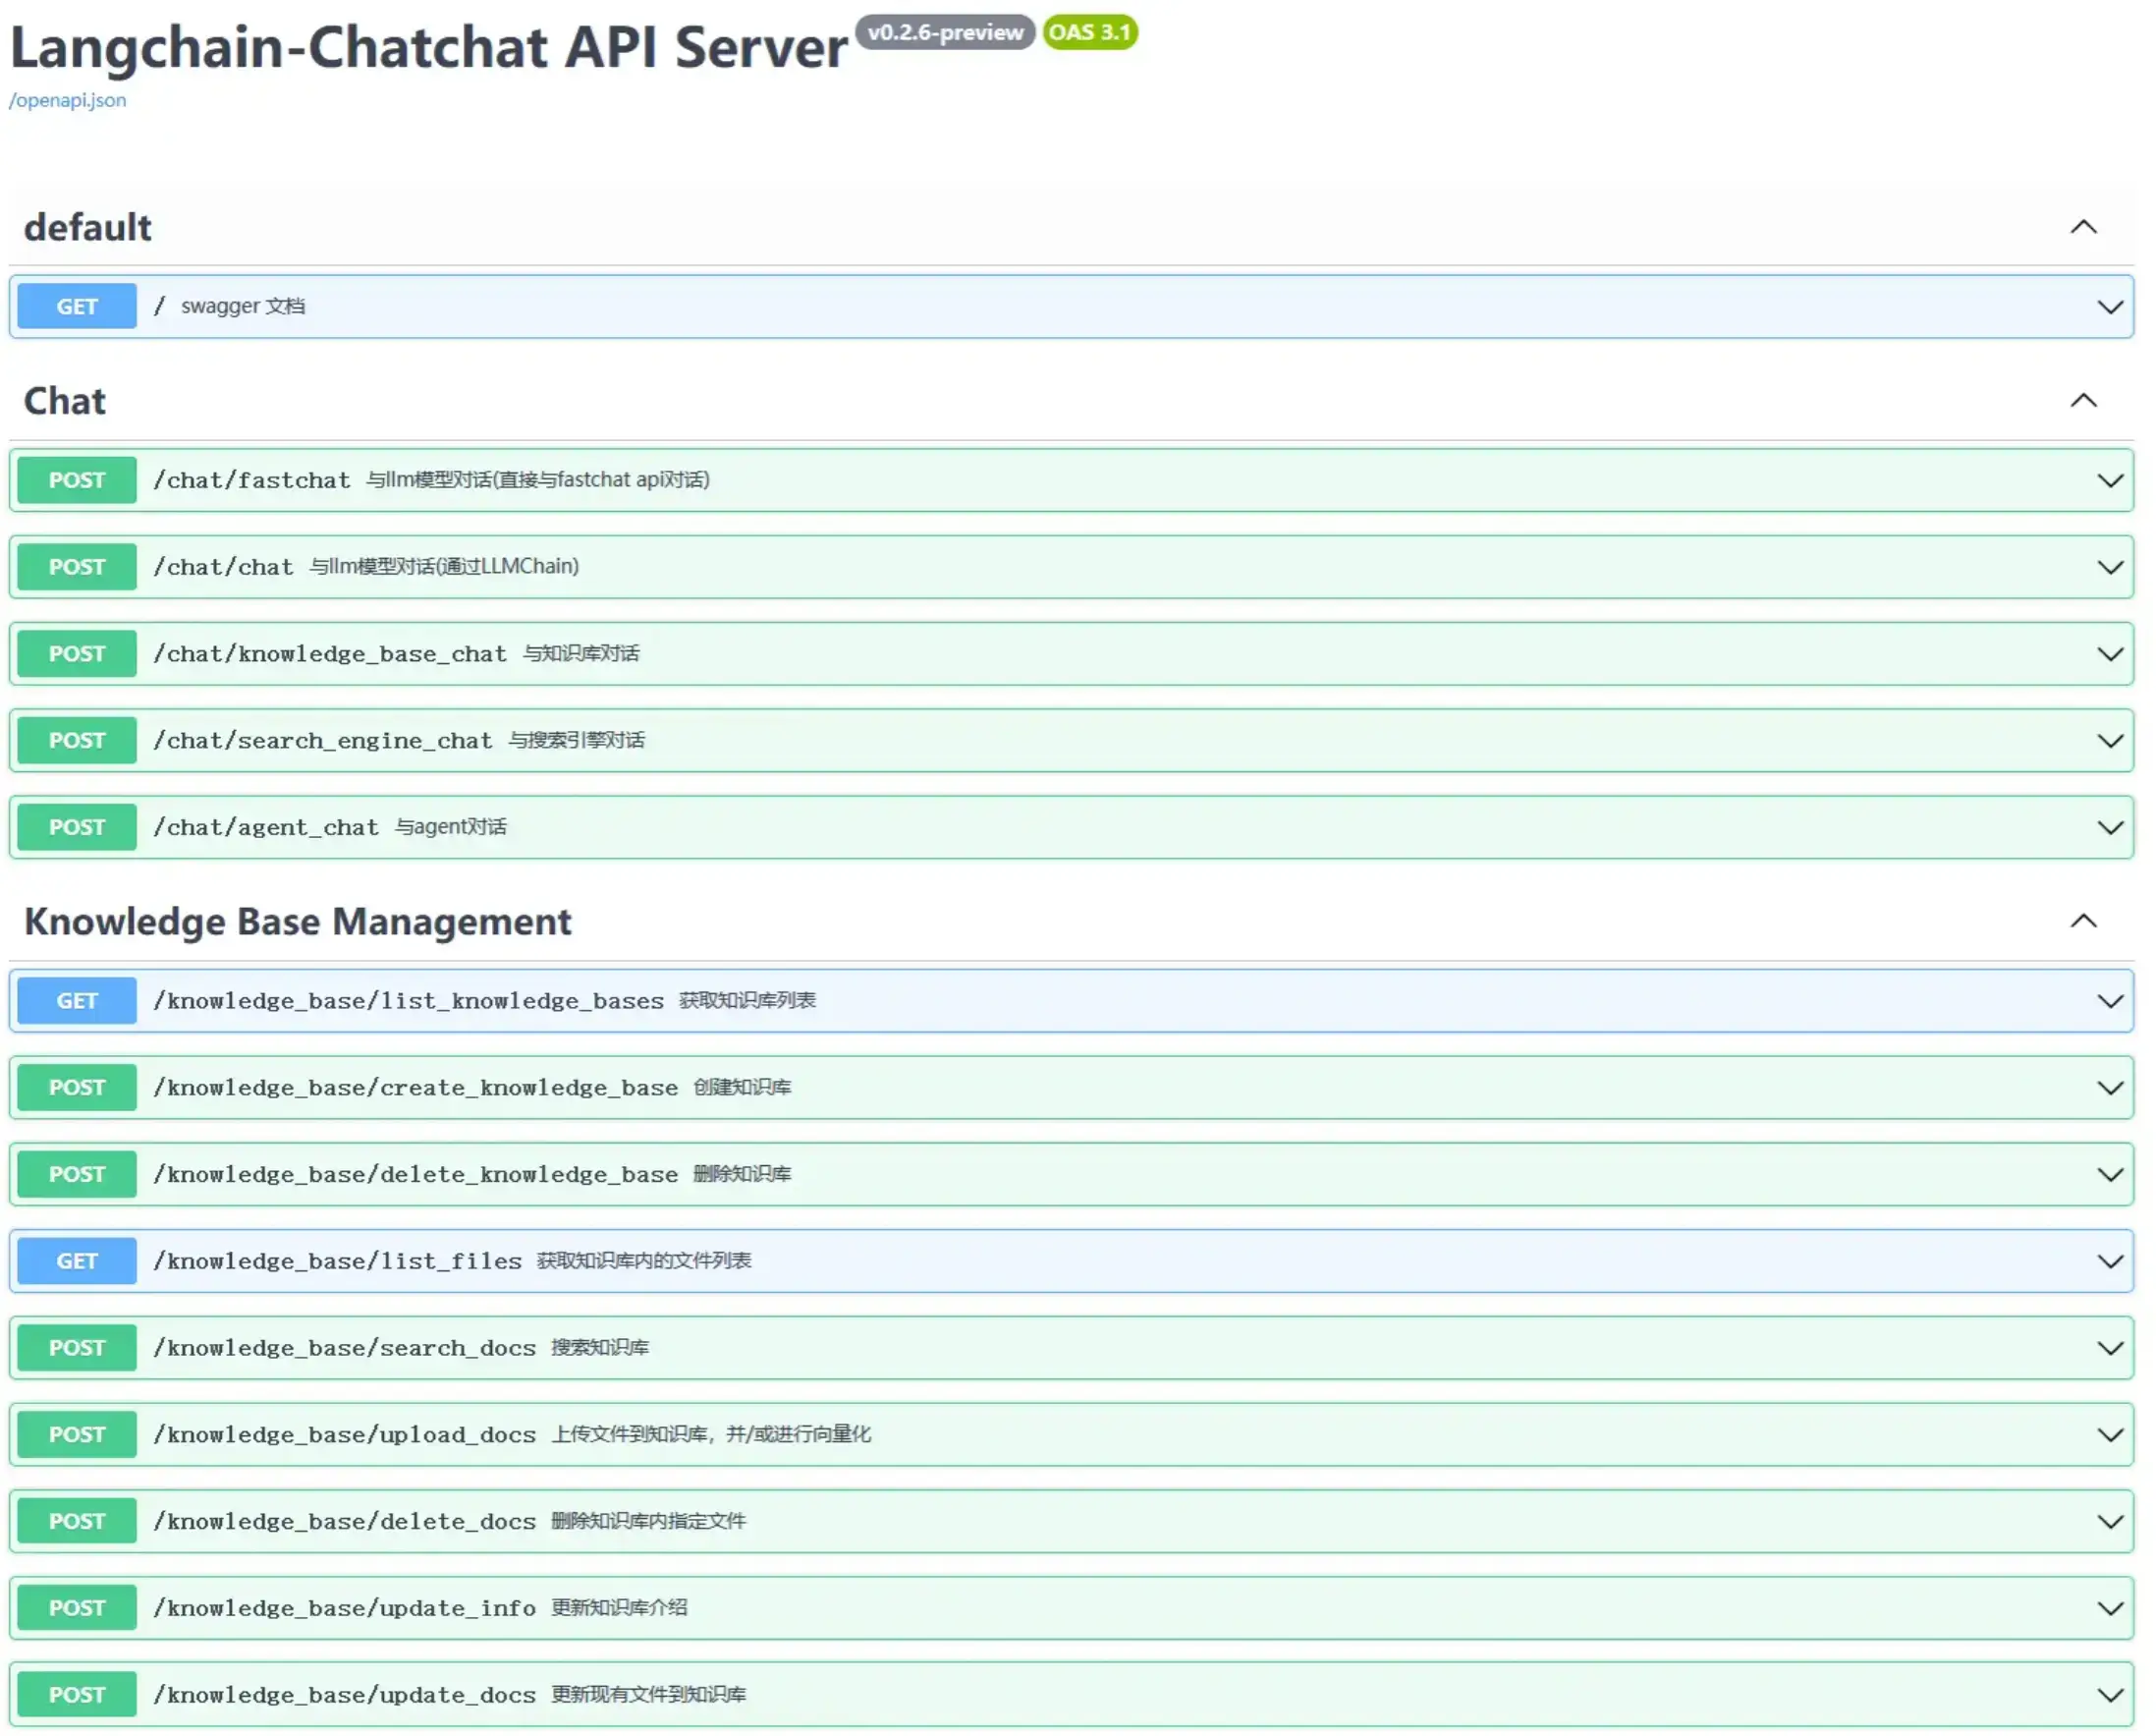Screen dimensions: 2156x1736
Task: Click the default section heading
Action: (x=88, y=227)
